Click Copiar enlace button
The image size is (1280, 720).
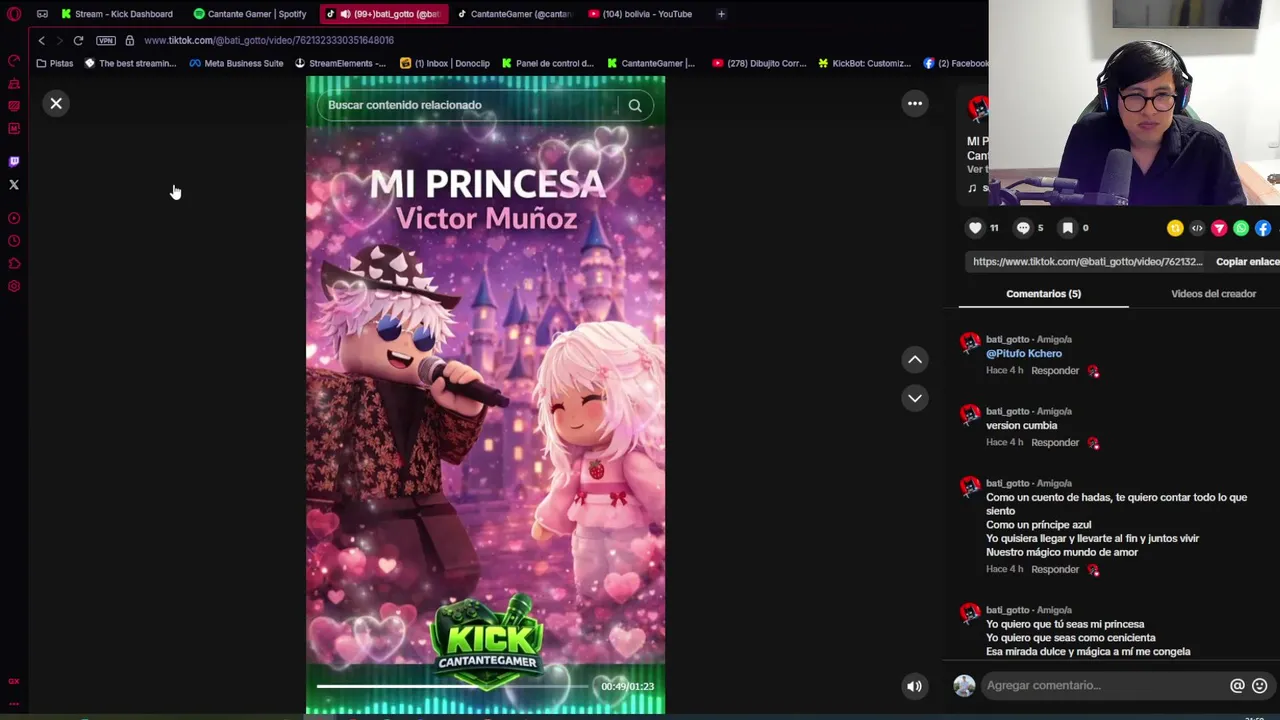coord(1247,261)
